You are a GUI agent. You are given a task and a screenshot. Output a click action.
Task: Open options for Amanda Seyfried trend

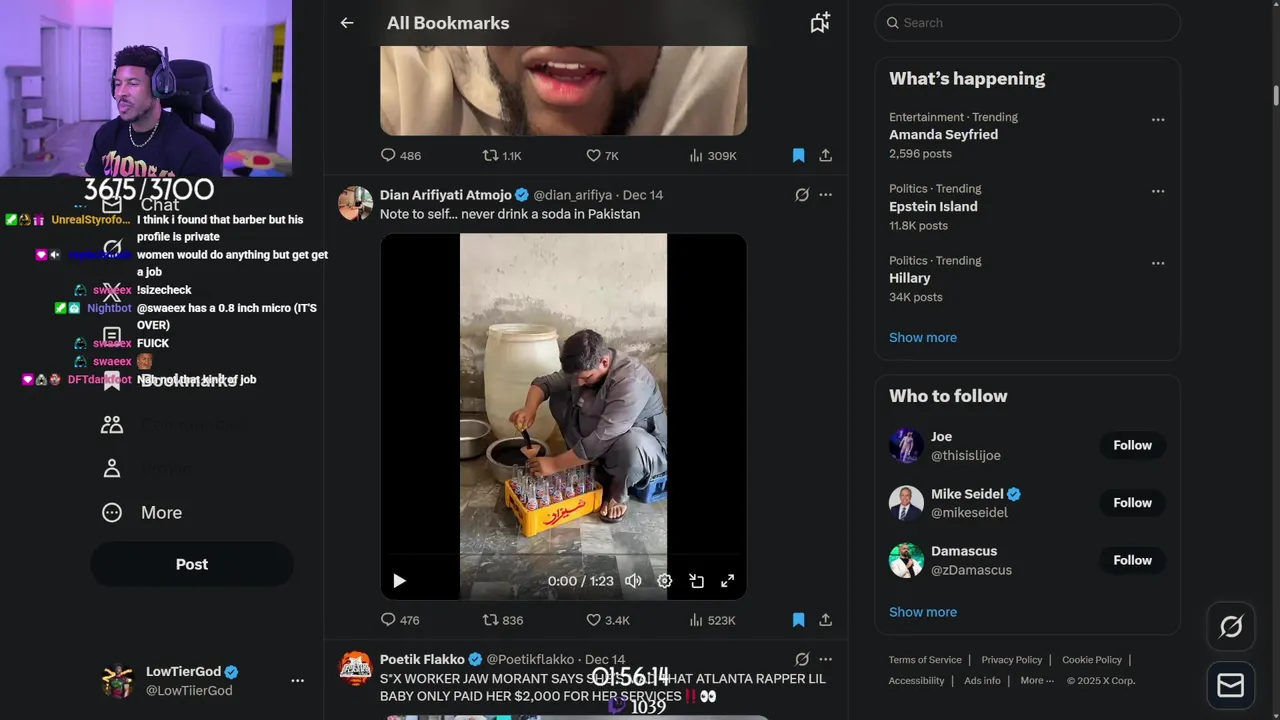pyautogui.click(x=1158, y=120)
